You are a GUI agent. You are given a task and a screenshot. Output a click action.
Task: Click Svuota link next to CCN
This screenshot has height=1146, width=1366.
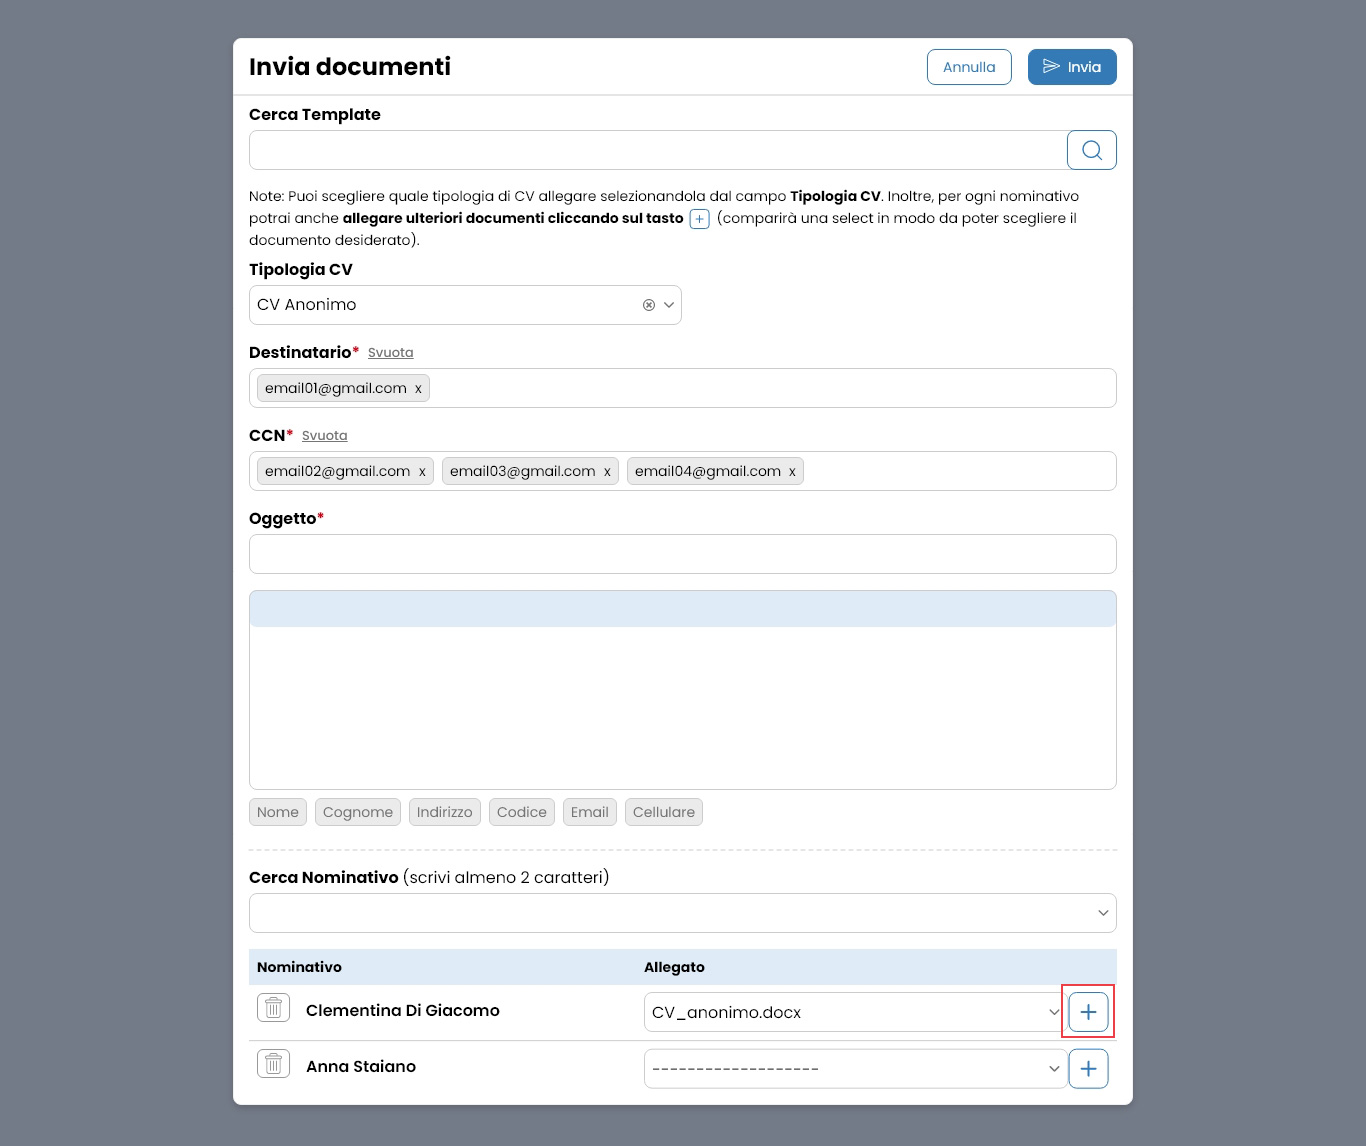tap(324, 436)
